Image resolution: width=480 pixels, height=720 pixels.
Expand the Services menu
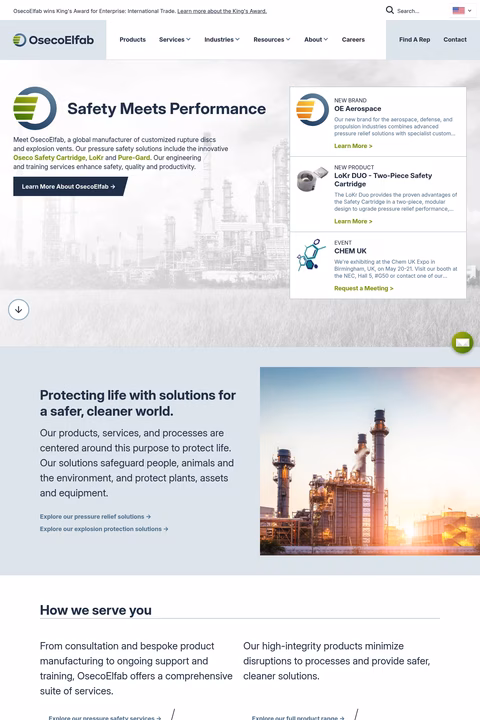175,39
